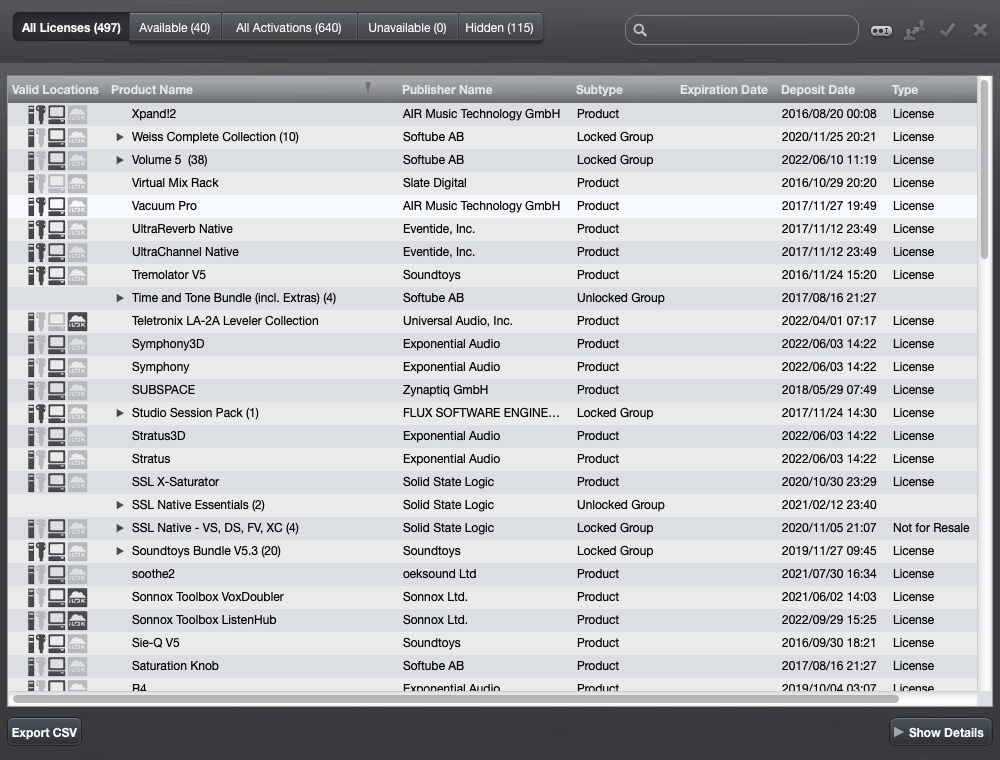Click the computer icon on SSL X-Saturator row
1000x760 pixels.
coord(57,482)
